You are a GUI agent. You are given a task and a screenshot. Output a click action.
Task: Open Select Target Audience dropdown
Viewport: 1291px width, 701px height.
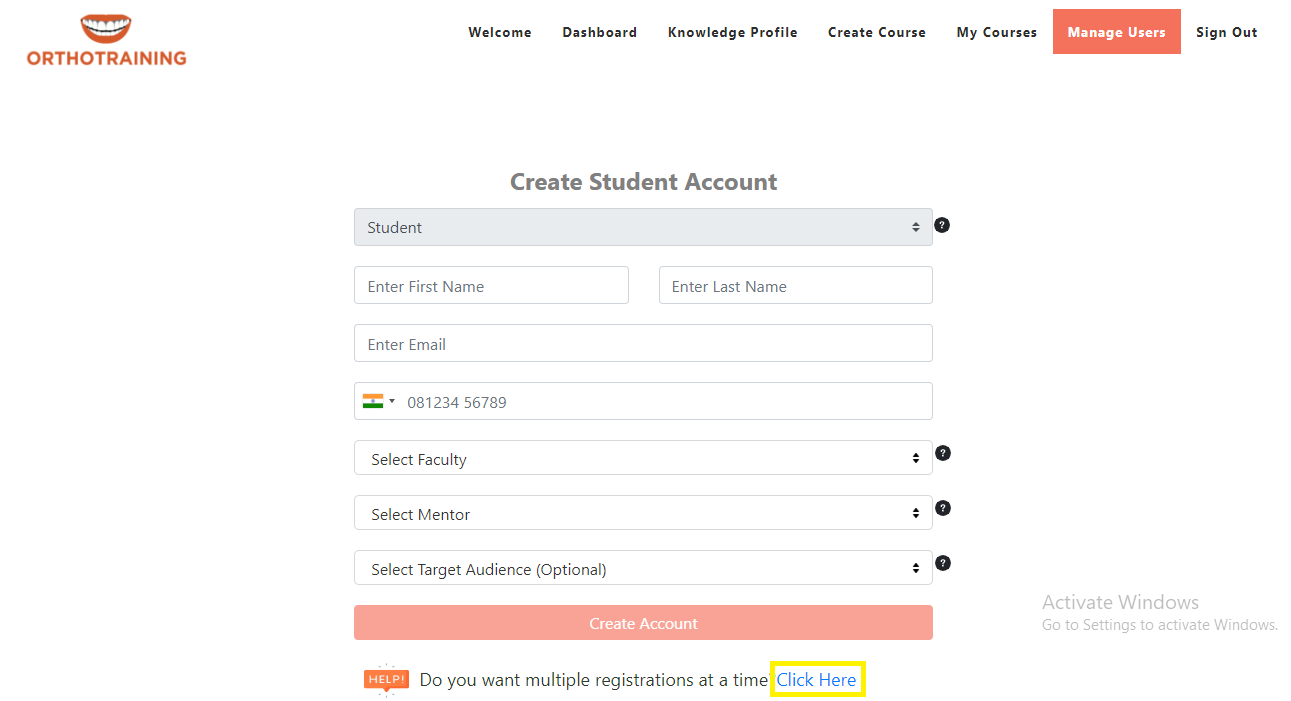pos(642,569)
